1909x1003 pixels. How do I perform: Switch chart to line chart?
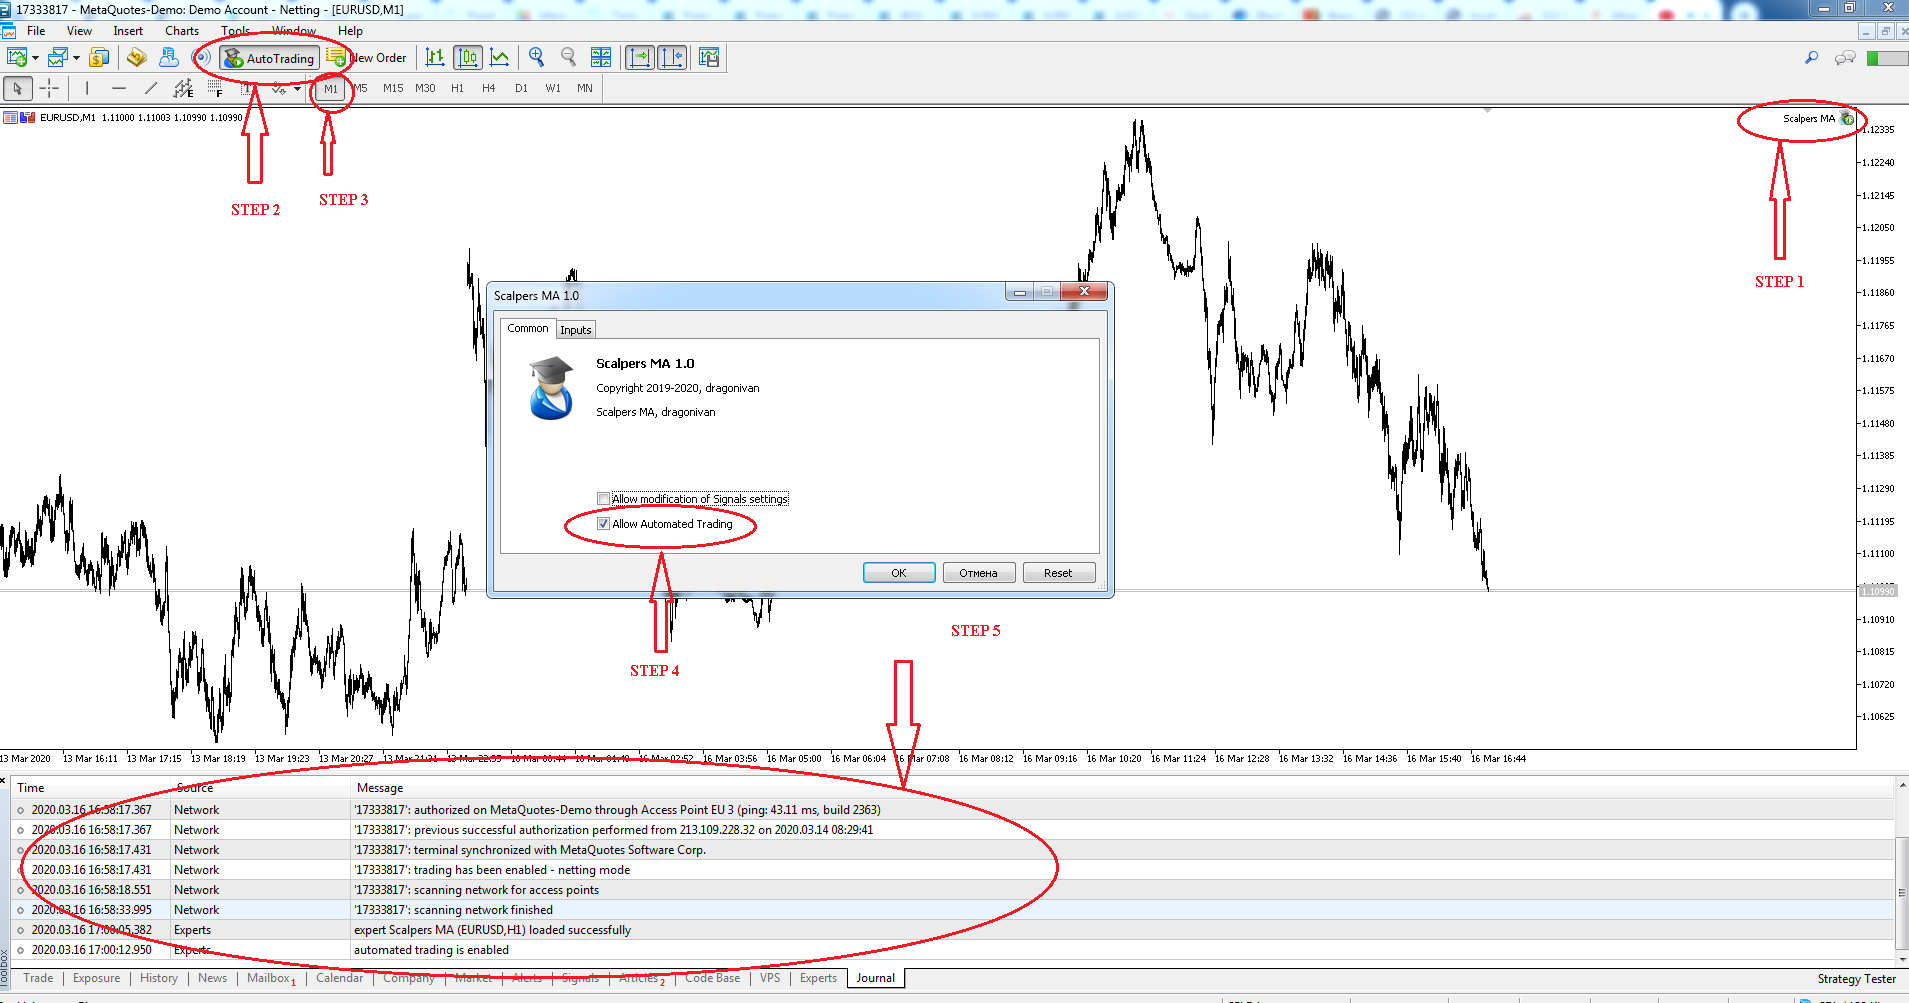point(499,58)
